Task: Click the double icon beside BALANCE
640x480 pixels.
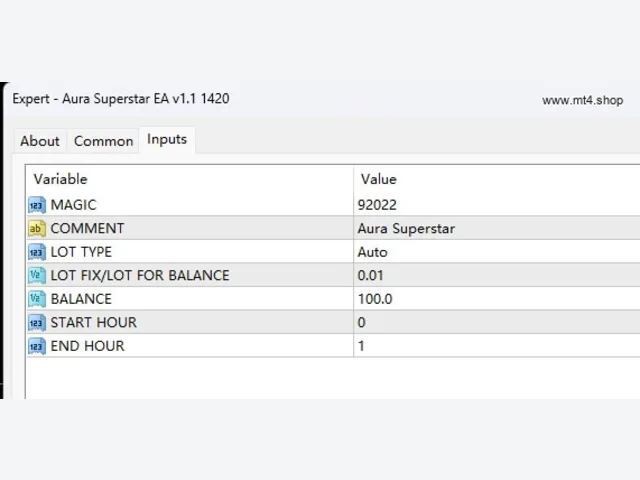Action: click(37, 299)
